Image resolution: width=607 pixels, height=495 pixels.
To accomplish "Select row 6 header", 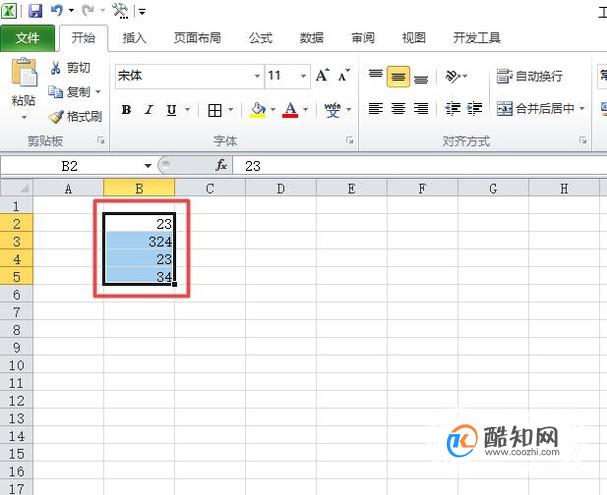I will click(17, 295).
